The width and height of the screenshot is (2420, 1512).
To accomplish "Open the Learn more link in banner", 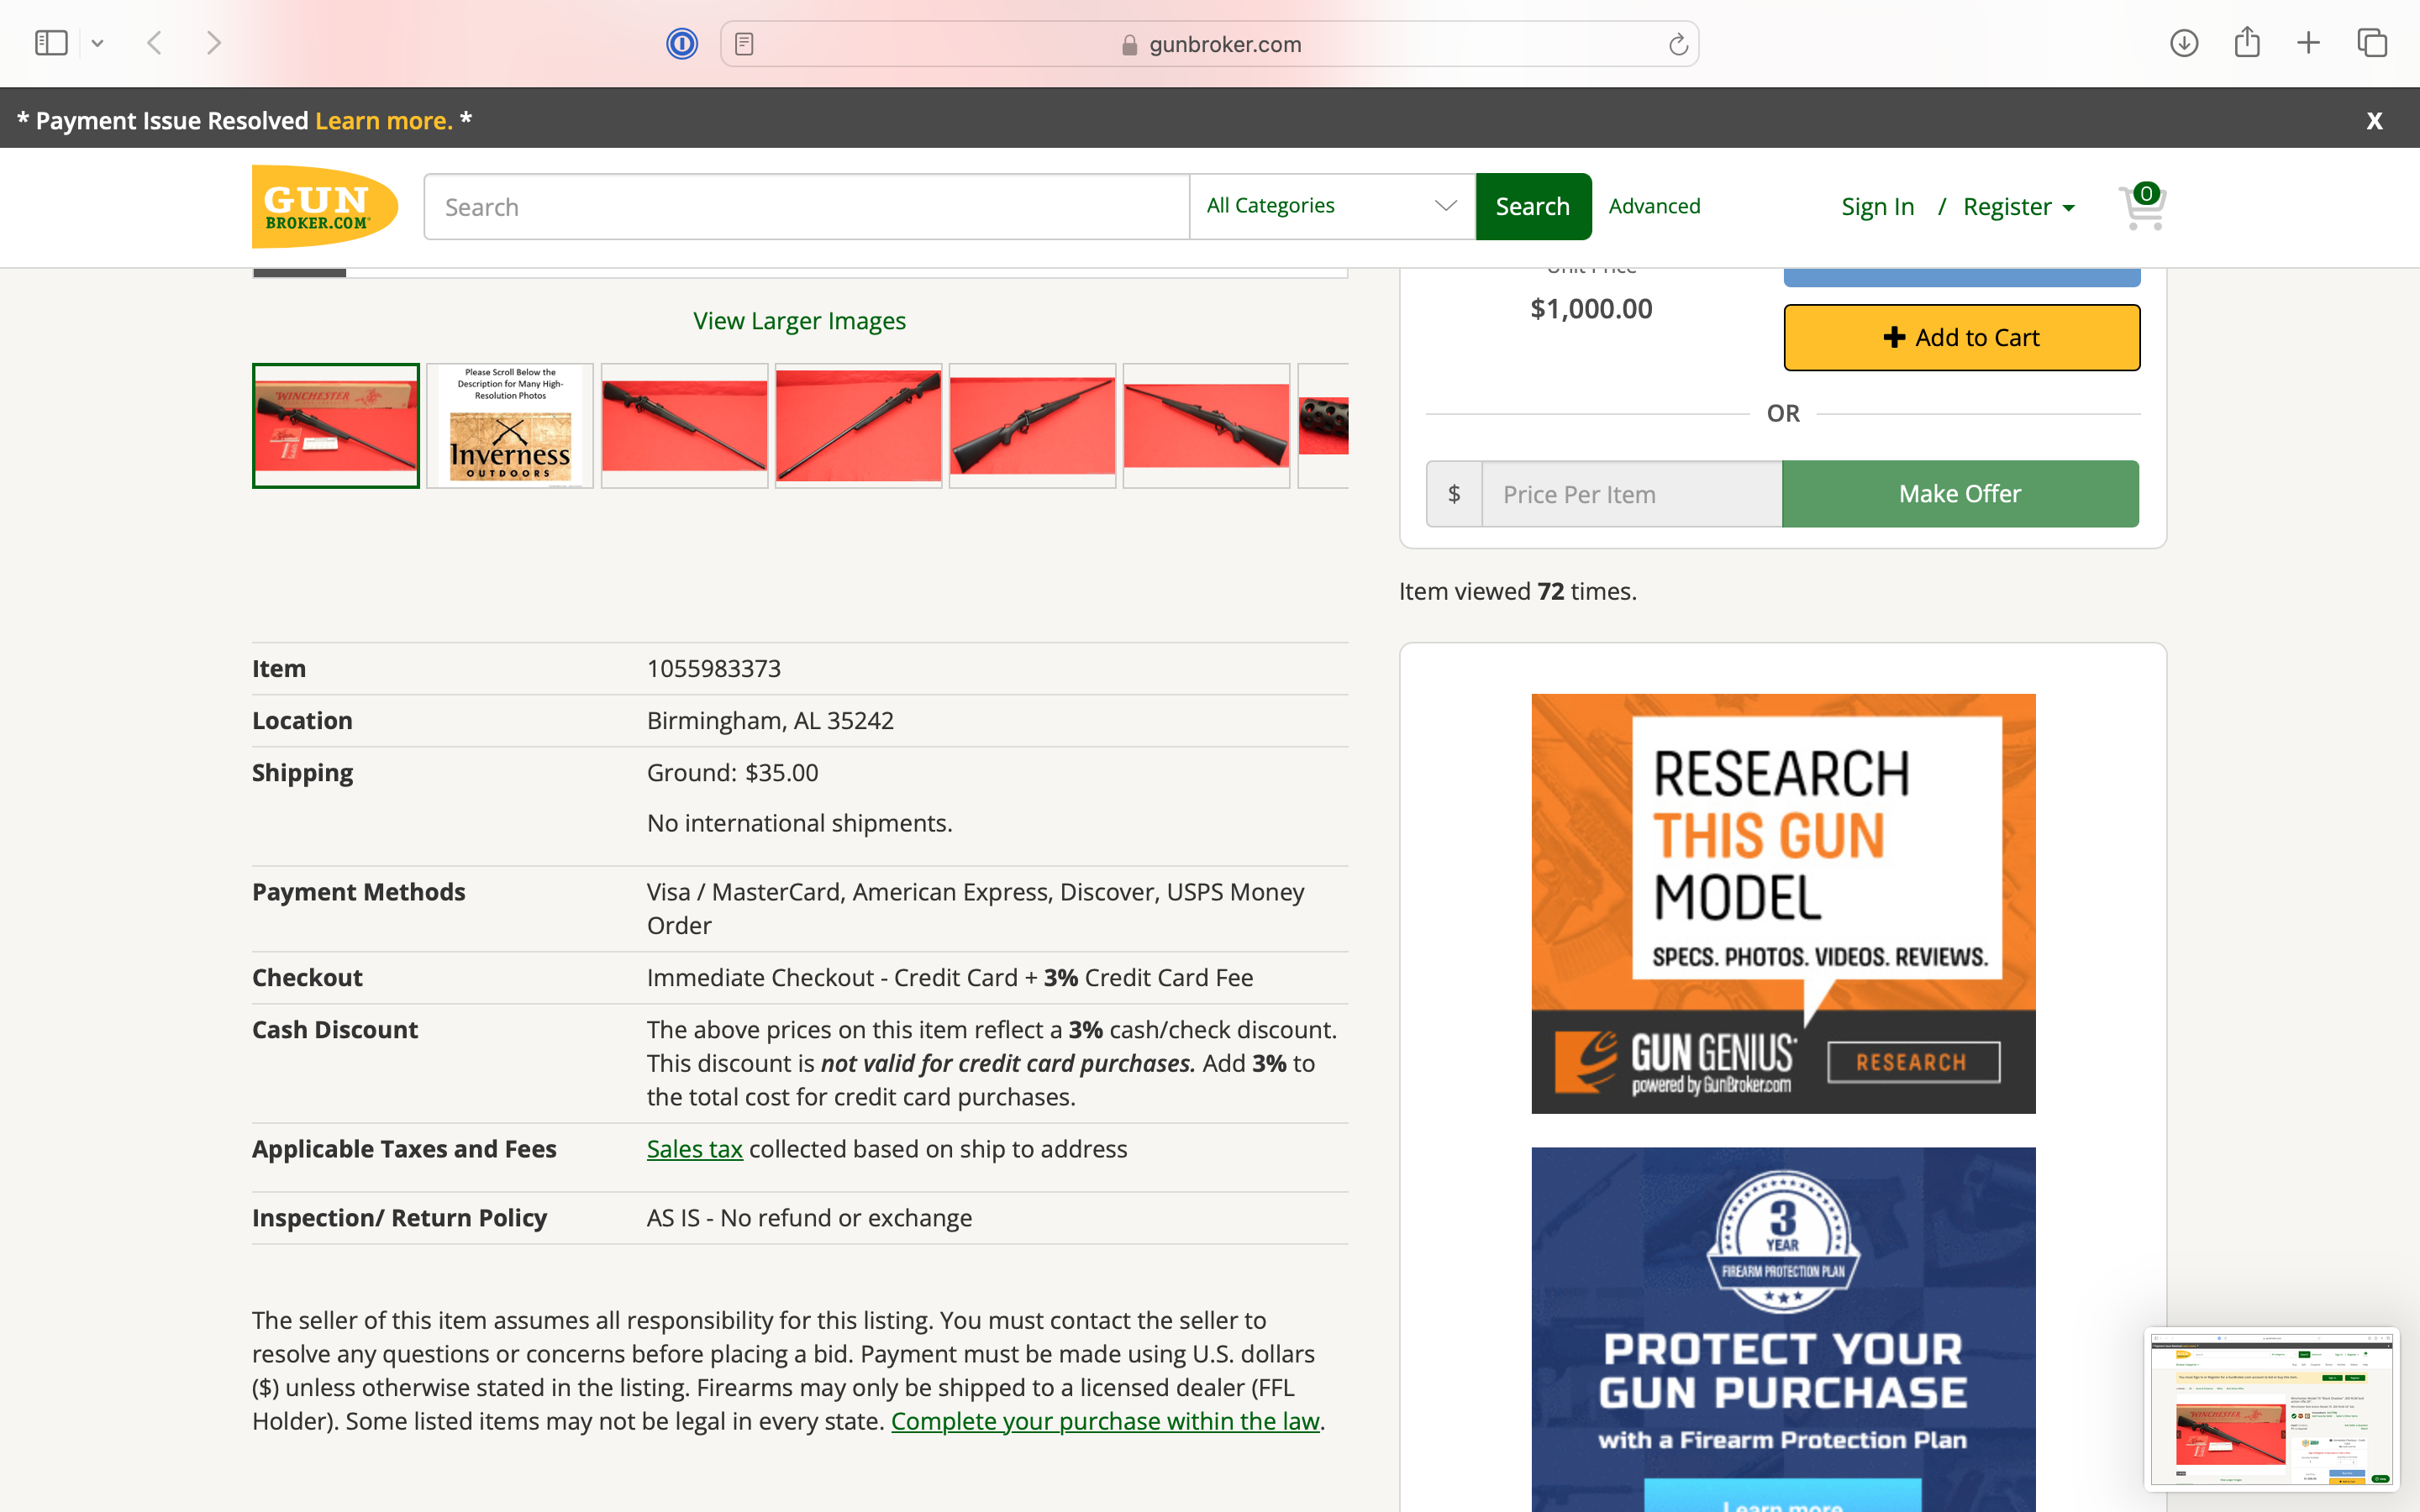I will [x=384, y=120].
